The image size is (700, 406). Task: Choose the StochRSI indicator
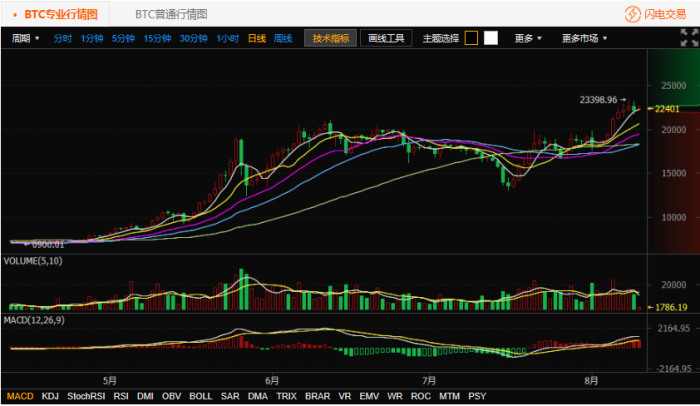point(85,396)
